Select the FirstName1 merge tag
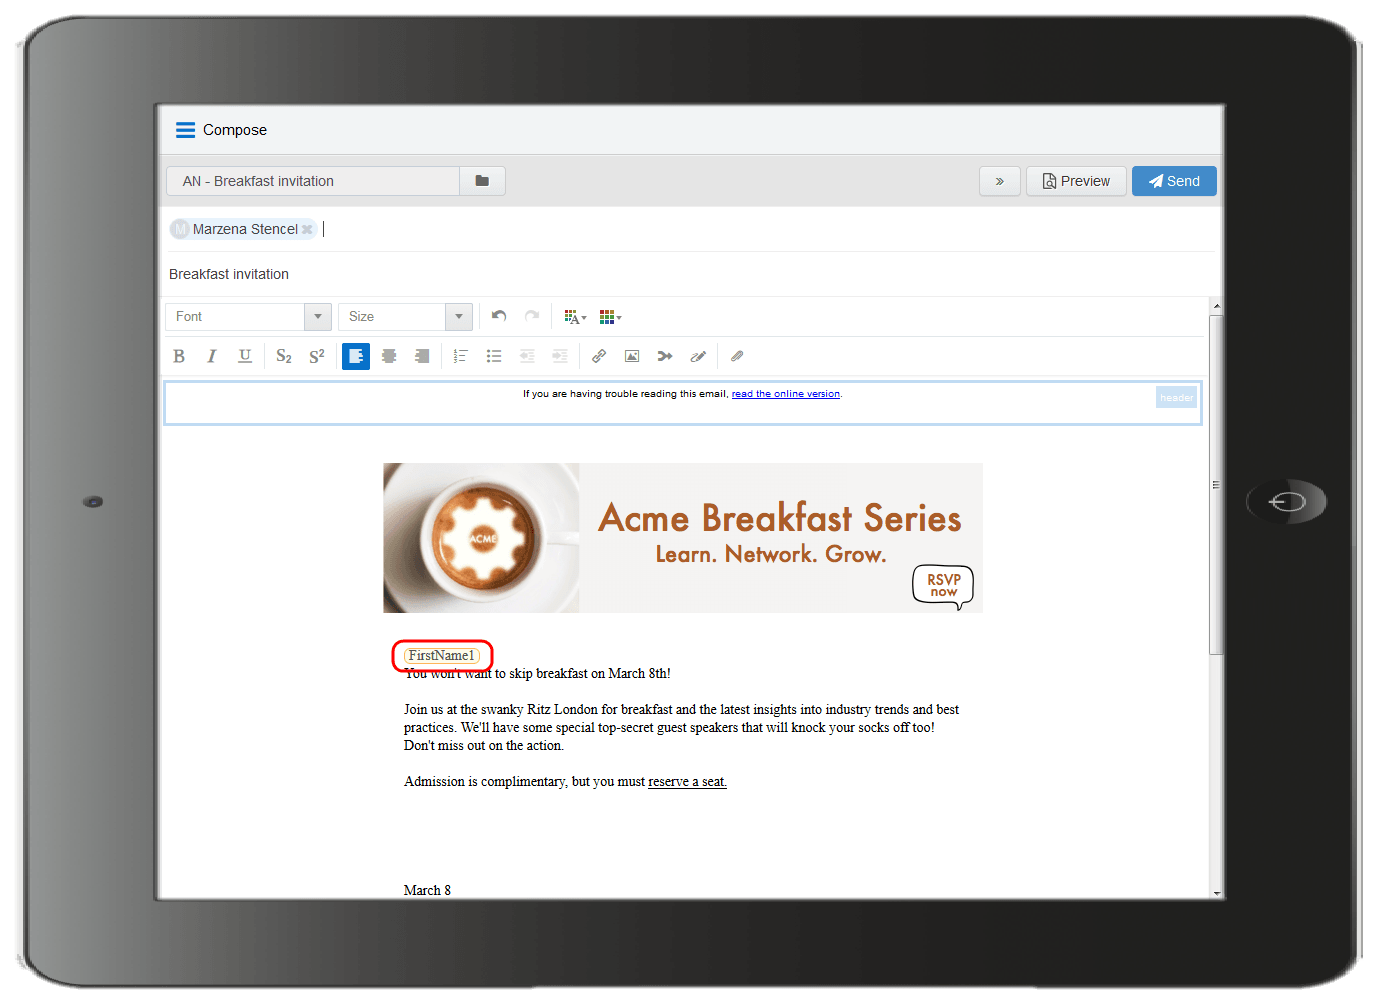This screenshot has width=1373, height=1003. click(442, 655)
